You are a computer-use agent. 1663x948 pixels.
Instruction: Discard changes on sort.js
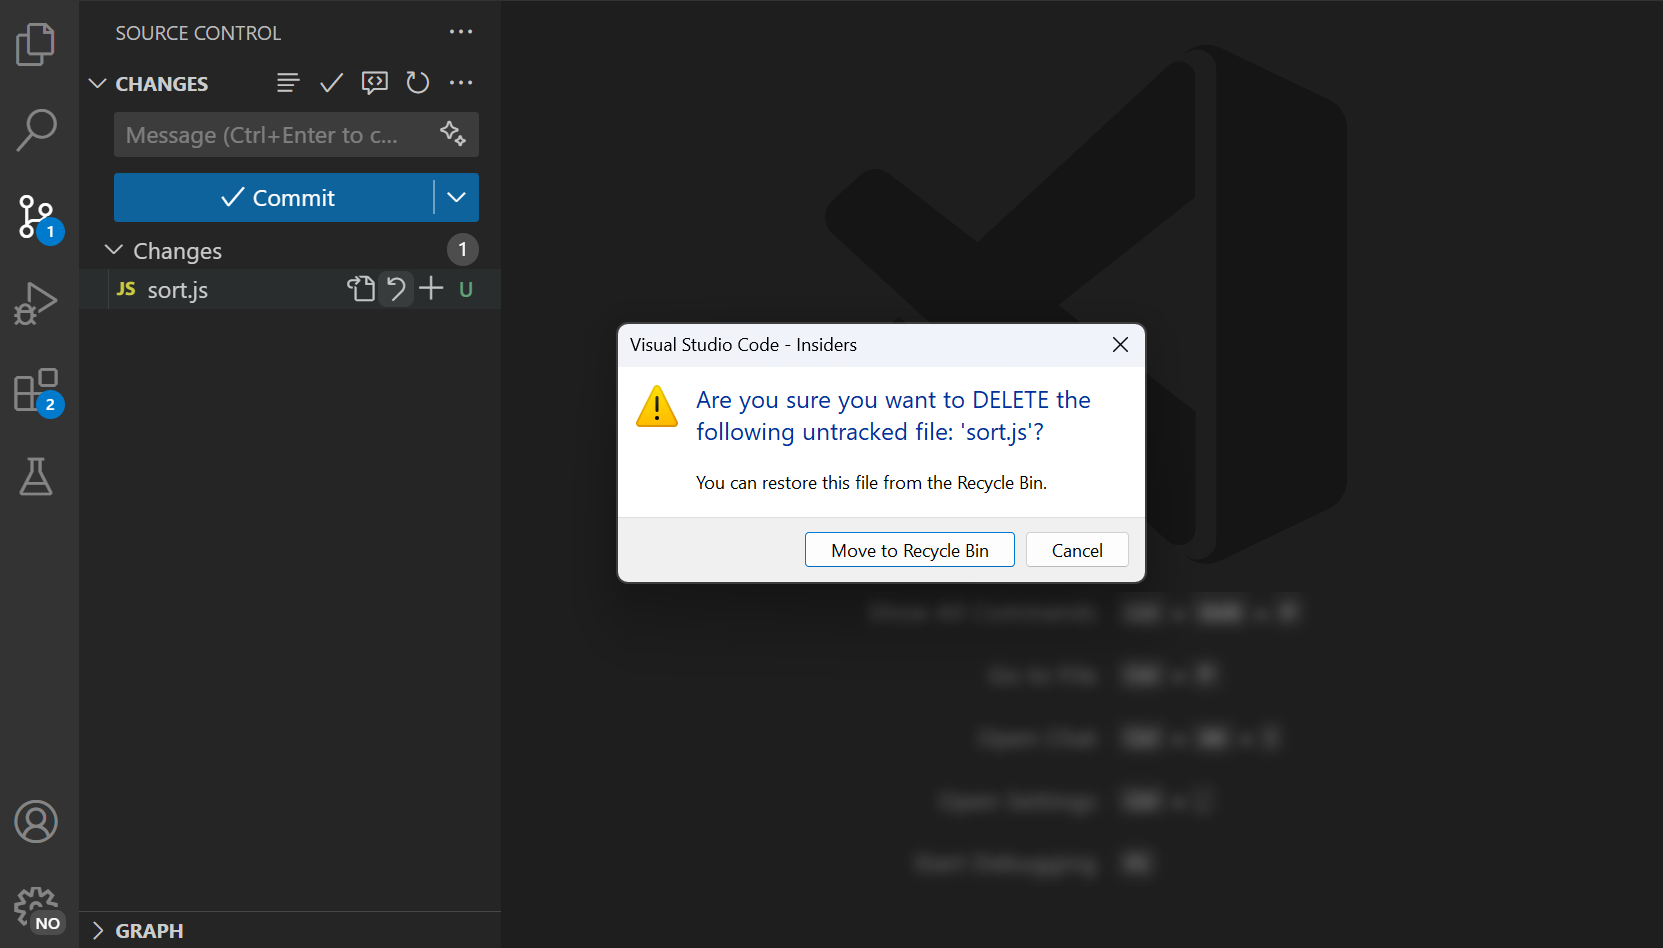(x=396, y=289)
